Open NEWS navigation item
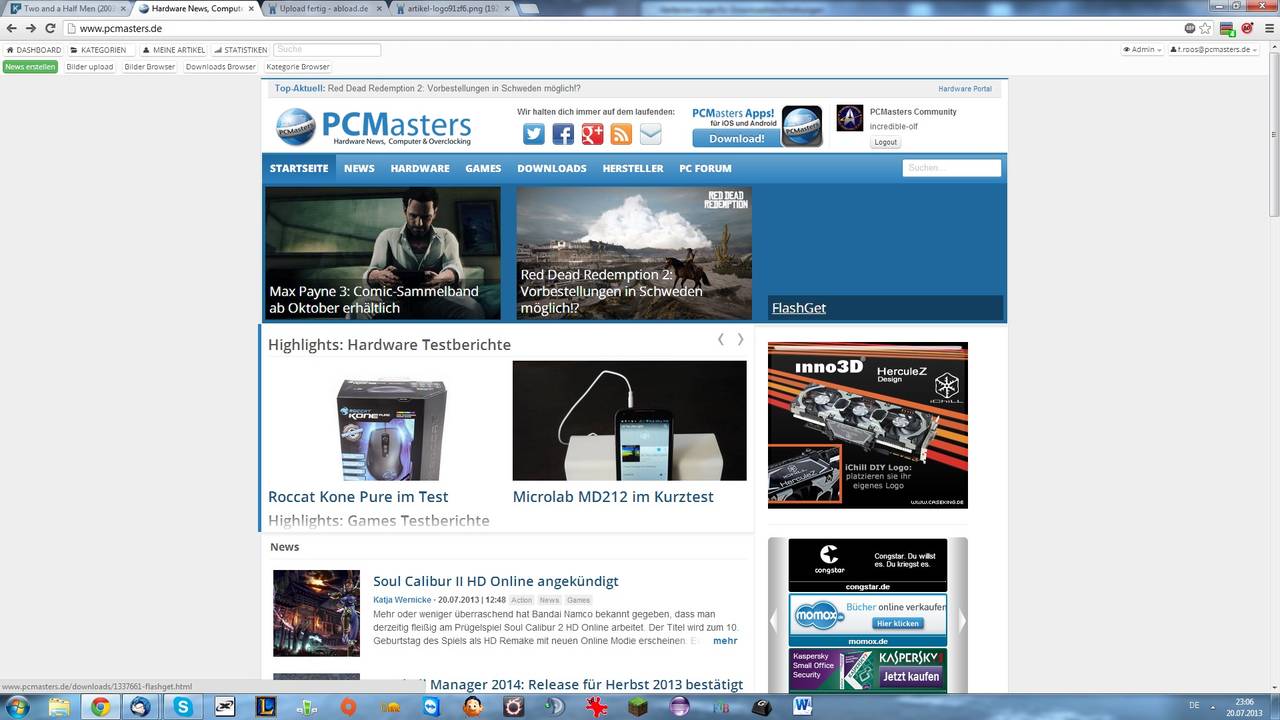The width and height of the screenshot is (1280, 720). point(359,168)
